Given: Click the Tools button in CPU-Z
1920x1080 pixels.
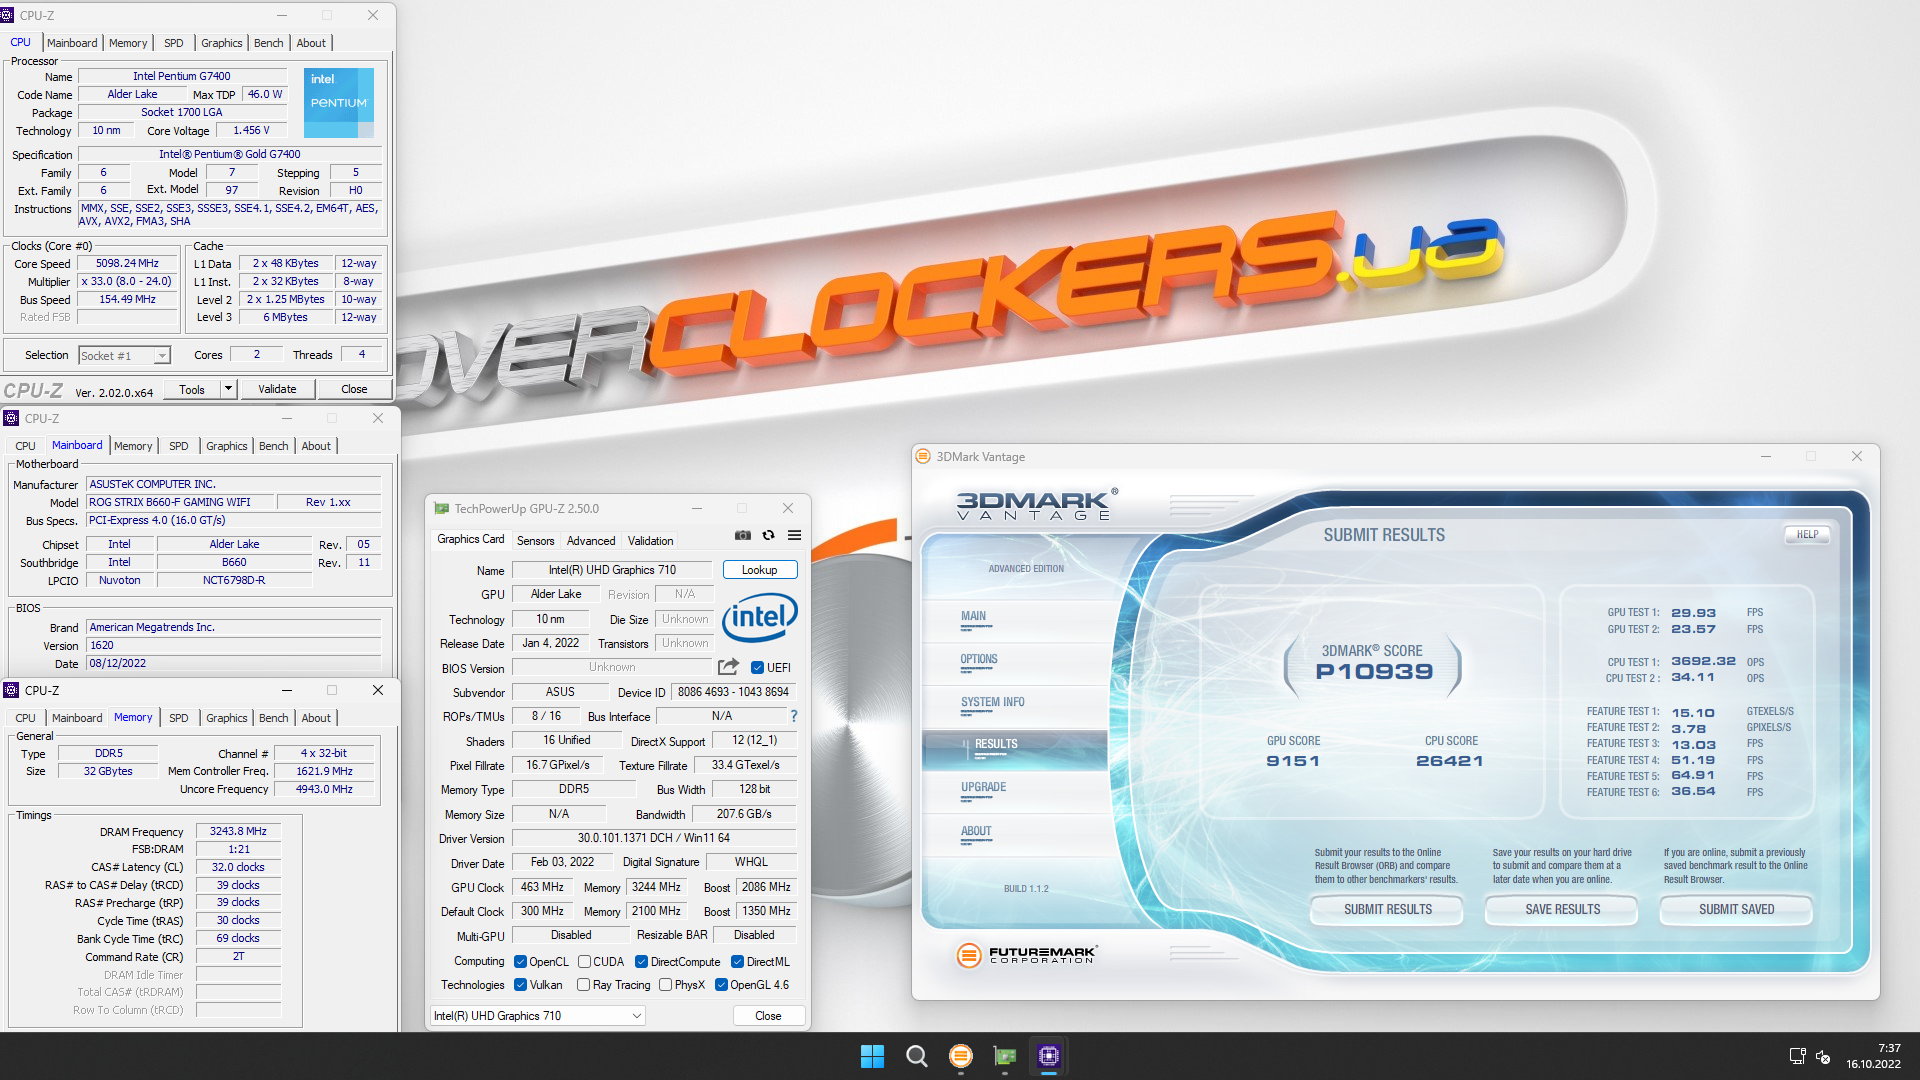Looking at the screenshot, I should point(192,389).
